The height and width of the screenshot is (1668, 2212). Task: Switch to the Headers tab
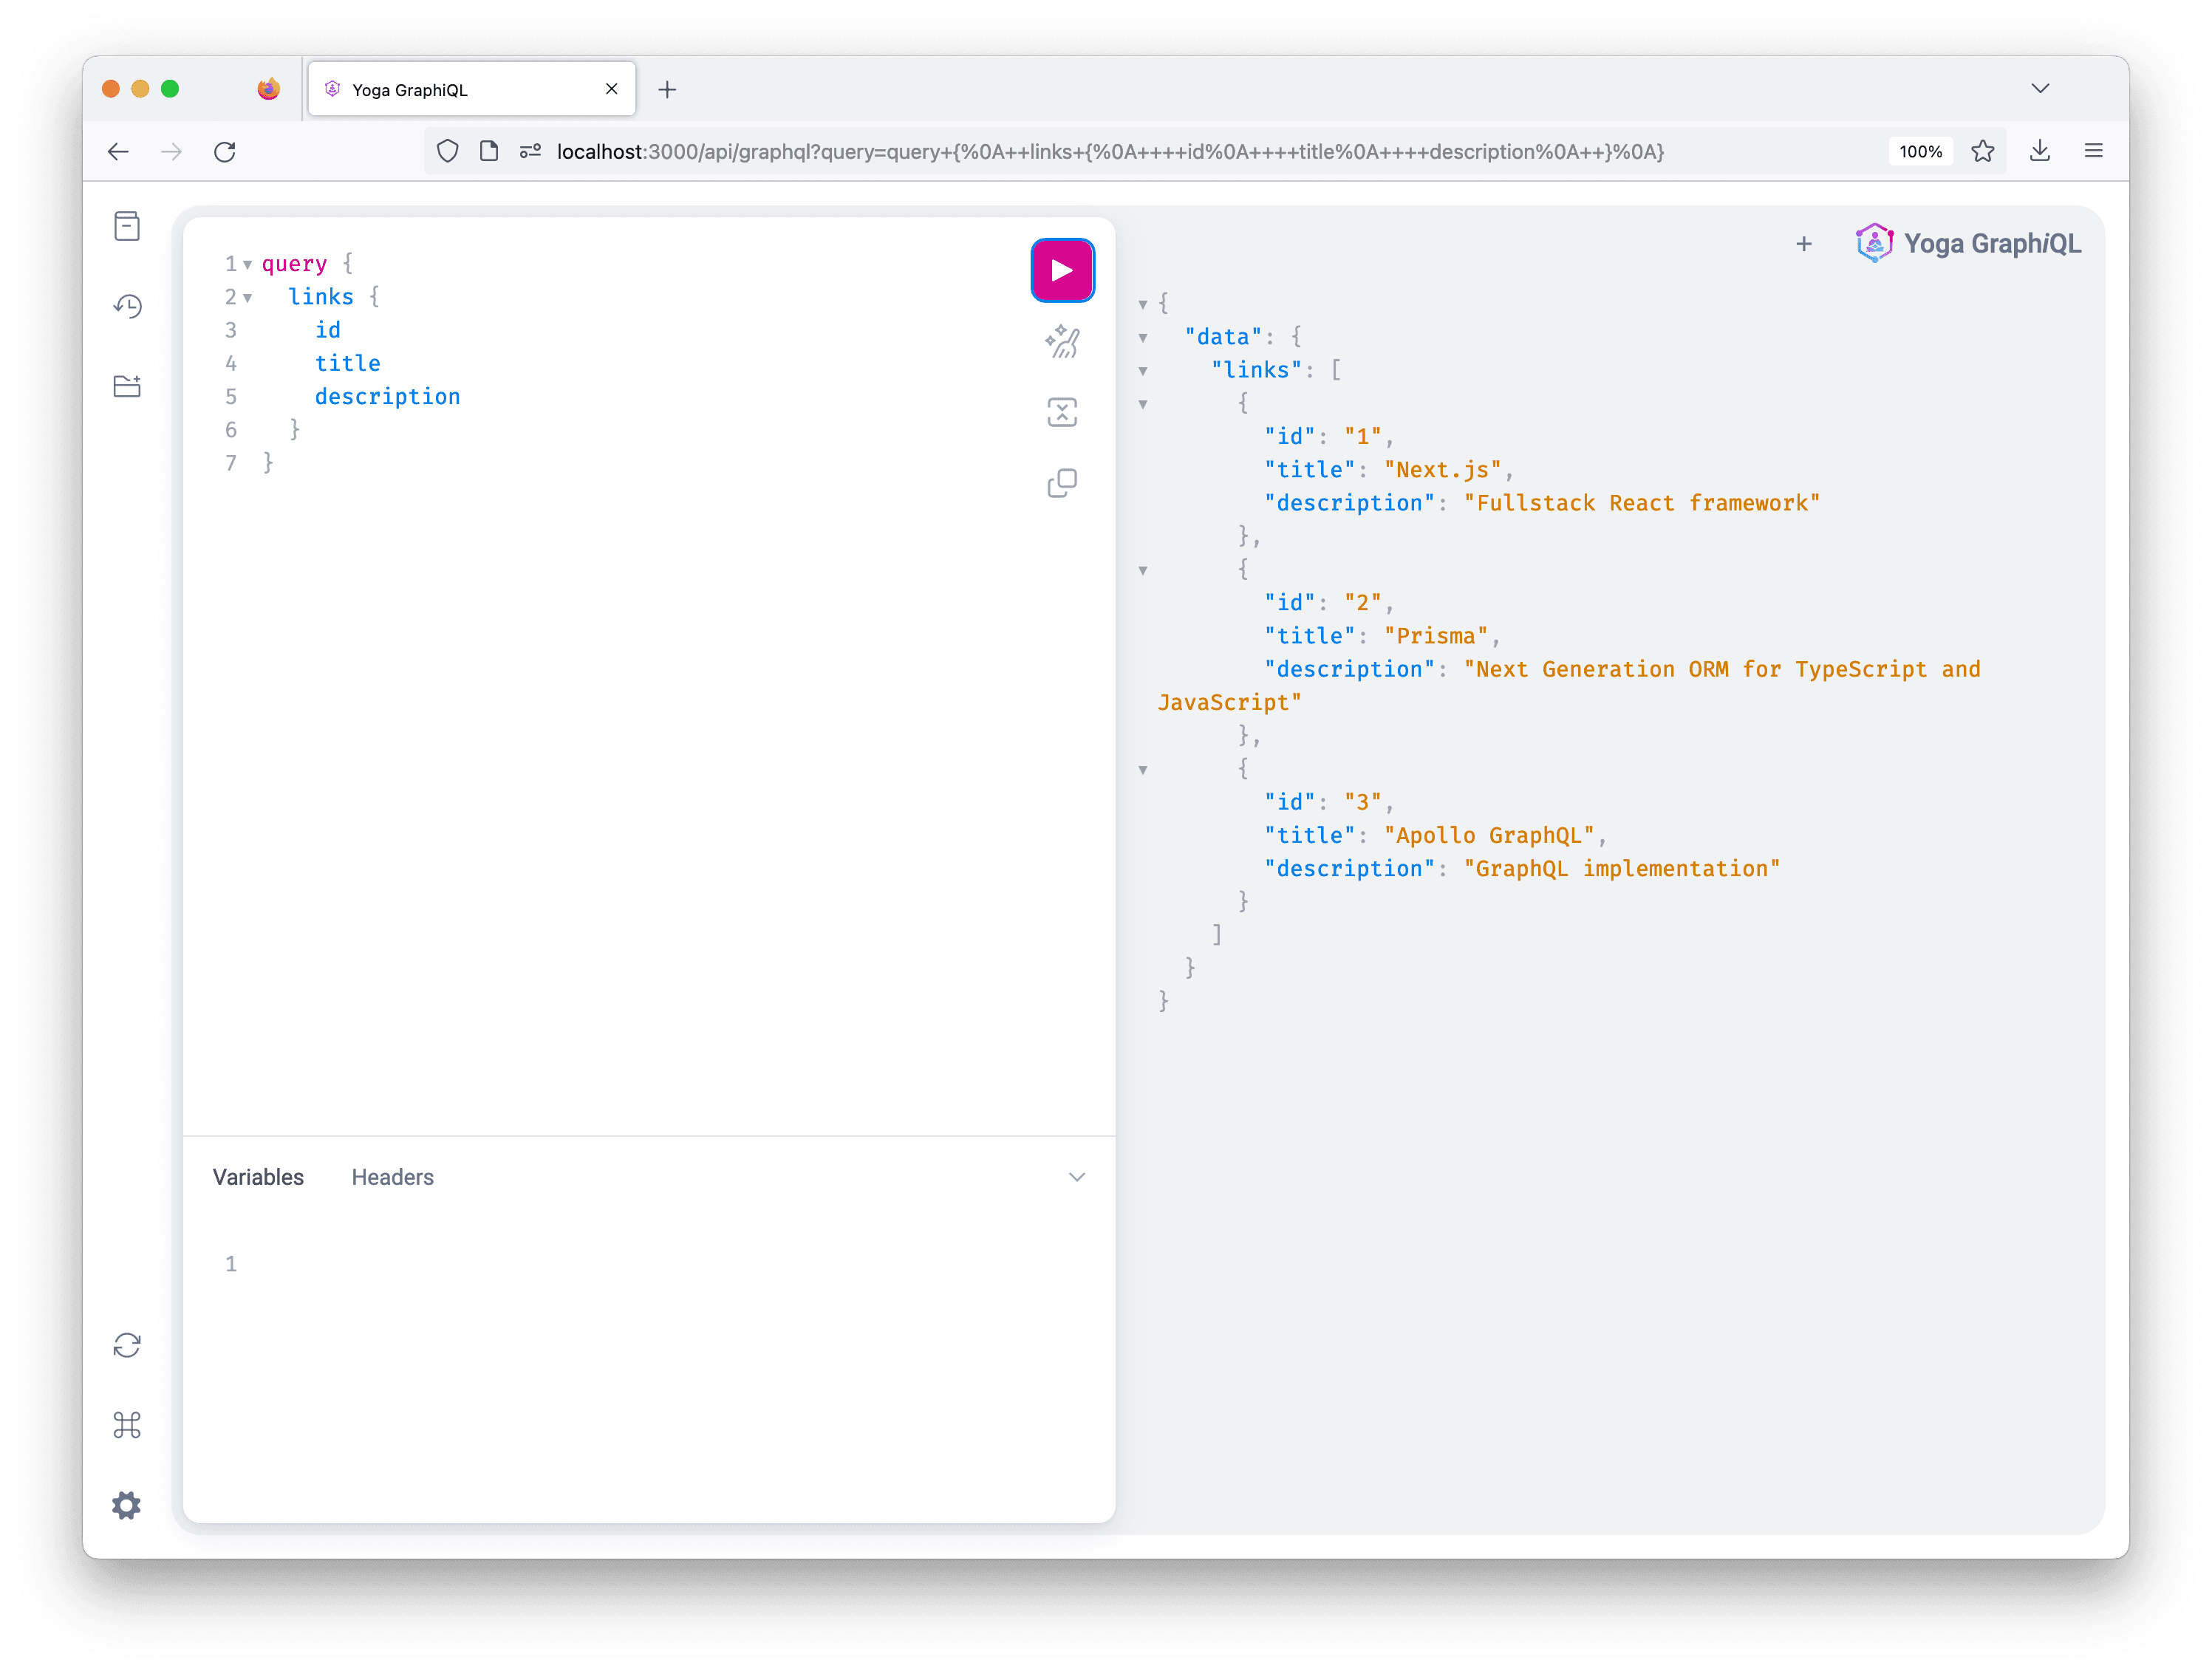[392, 1177]
